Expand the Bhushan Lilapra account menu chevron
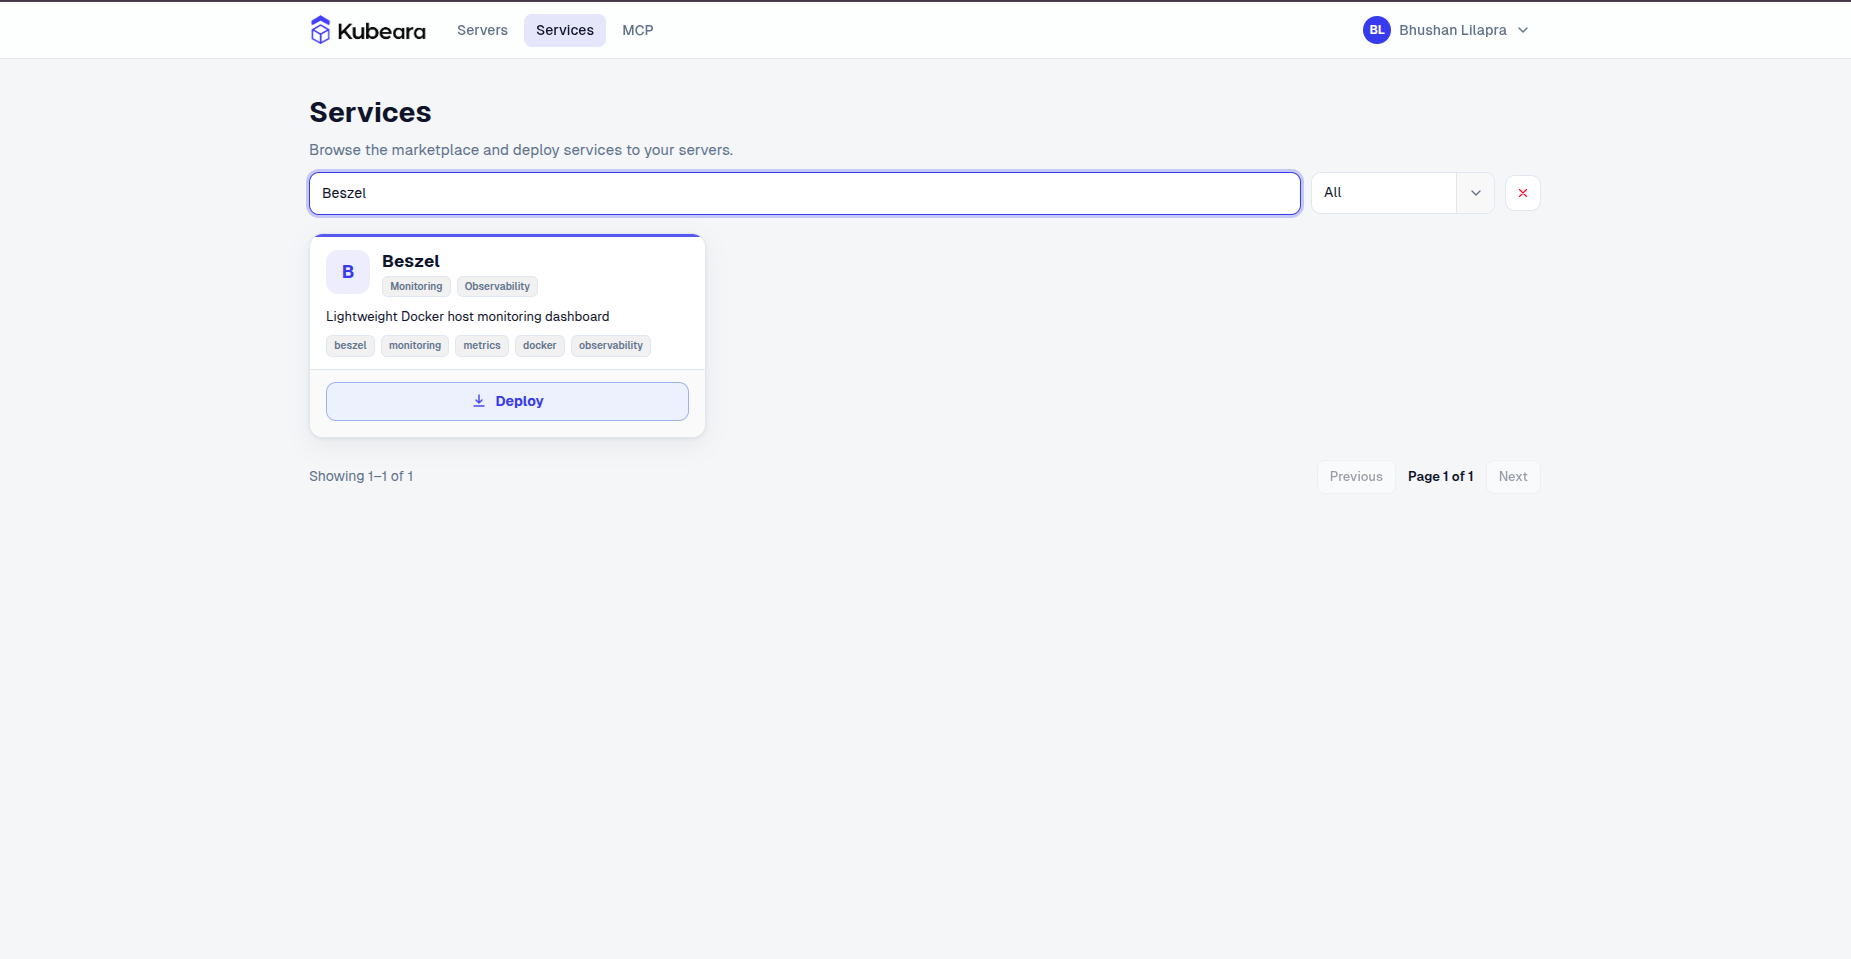 tap(1523, 30)
